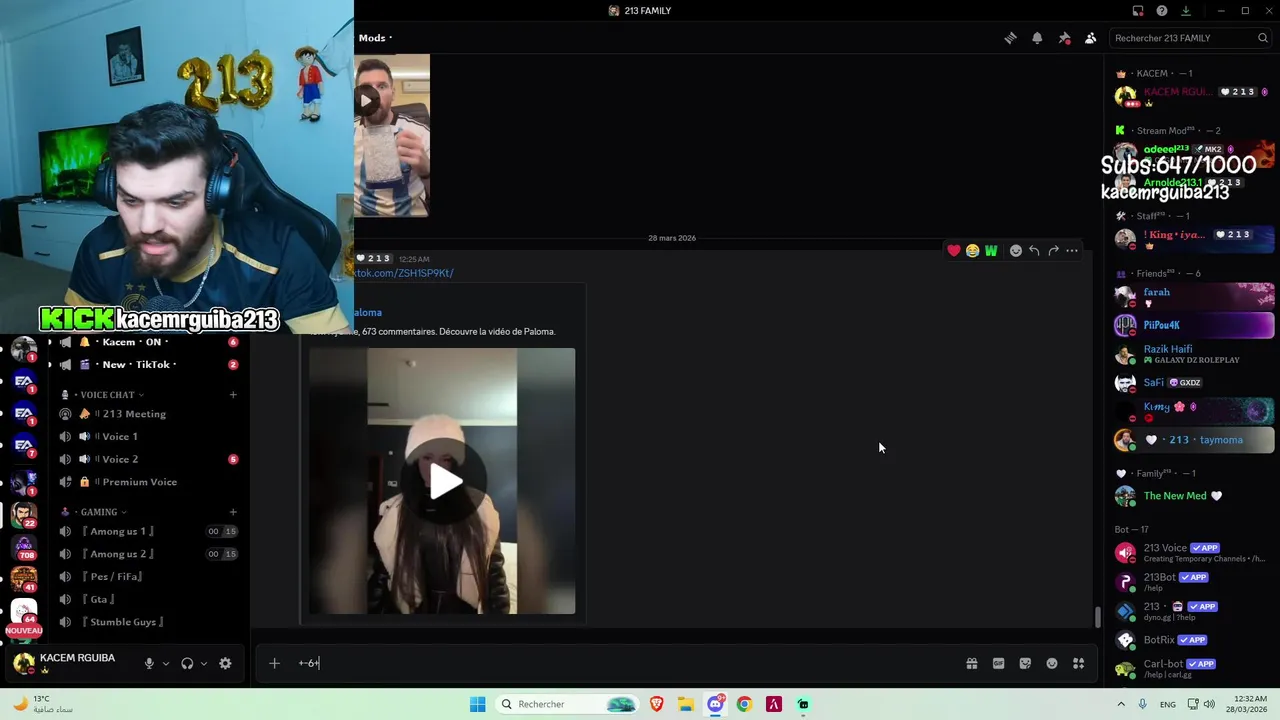1280x720 pixels.
Task: Open Windows Start button in taskbar
Action: point(478,704)
